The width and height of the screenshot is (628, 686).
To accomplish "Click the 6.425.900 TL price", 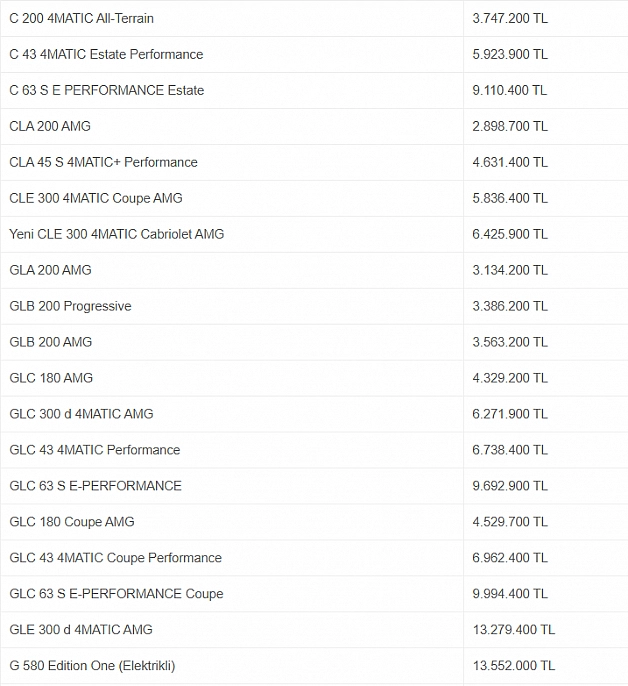I will 510,234.
